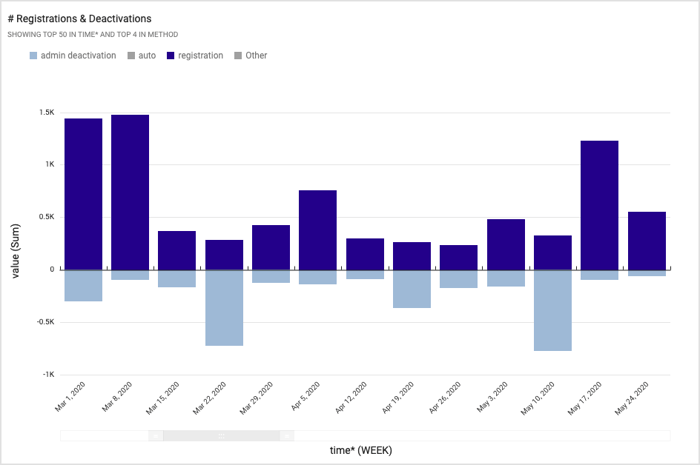Select the Mar 8, 2020 registration bar

point(130,192)
